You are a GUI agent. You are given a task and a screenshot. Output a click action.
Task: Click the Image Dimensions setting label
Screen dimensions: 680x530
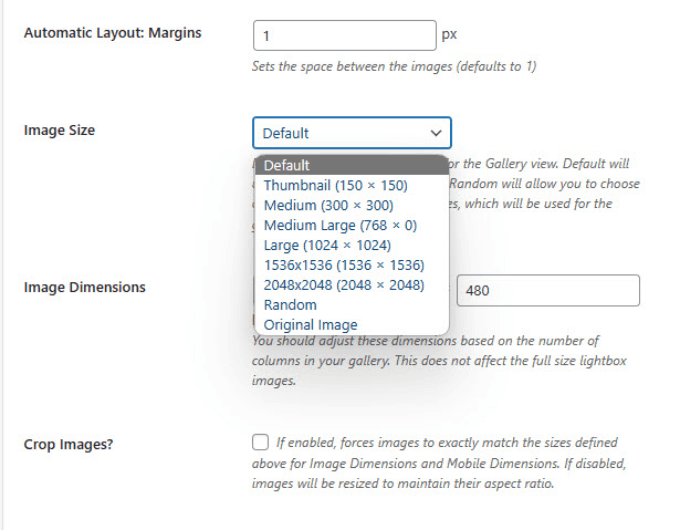tap(84, 287)
